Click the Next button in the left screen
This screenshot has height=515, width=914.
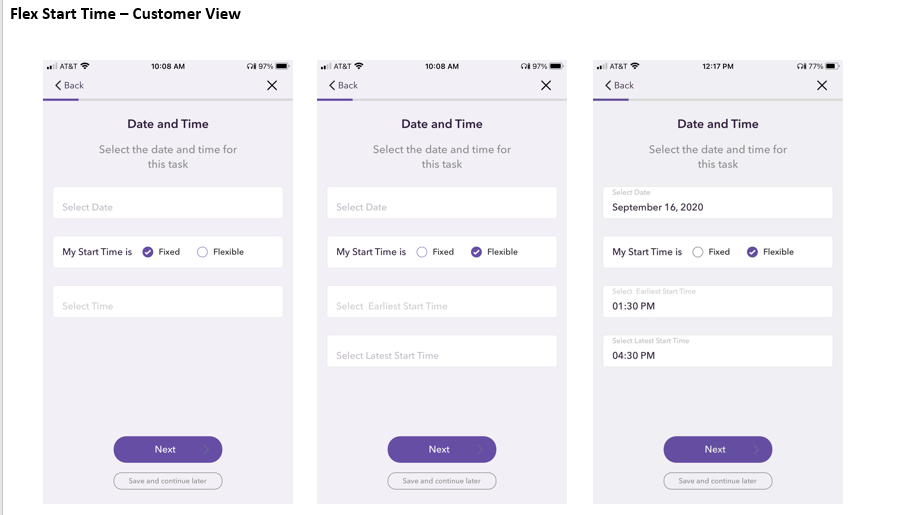point(168,449)
